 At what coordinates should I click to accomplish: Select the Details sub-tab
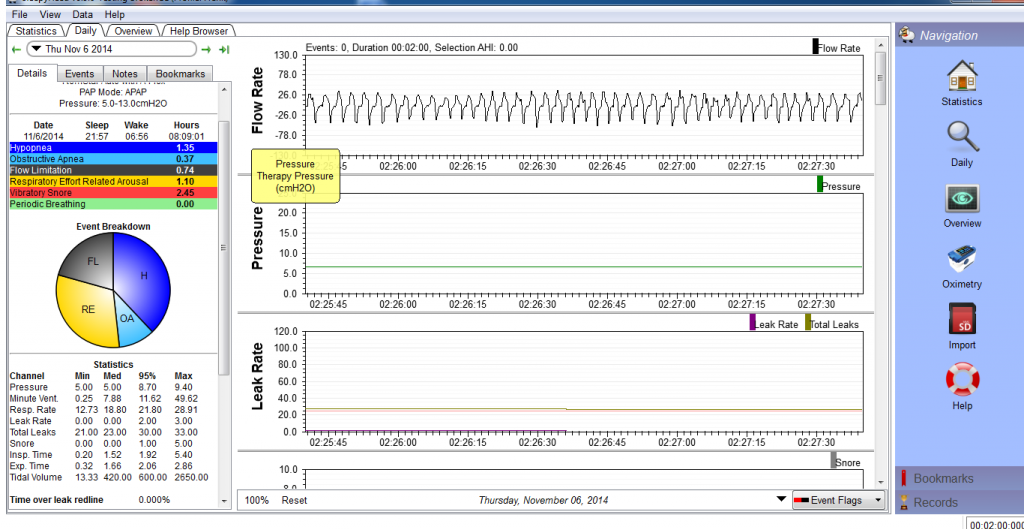click(x=32, y=73)
